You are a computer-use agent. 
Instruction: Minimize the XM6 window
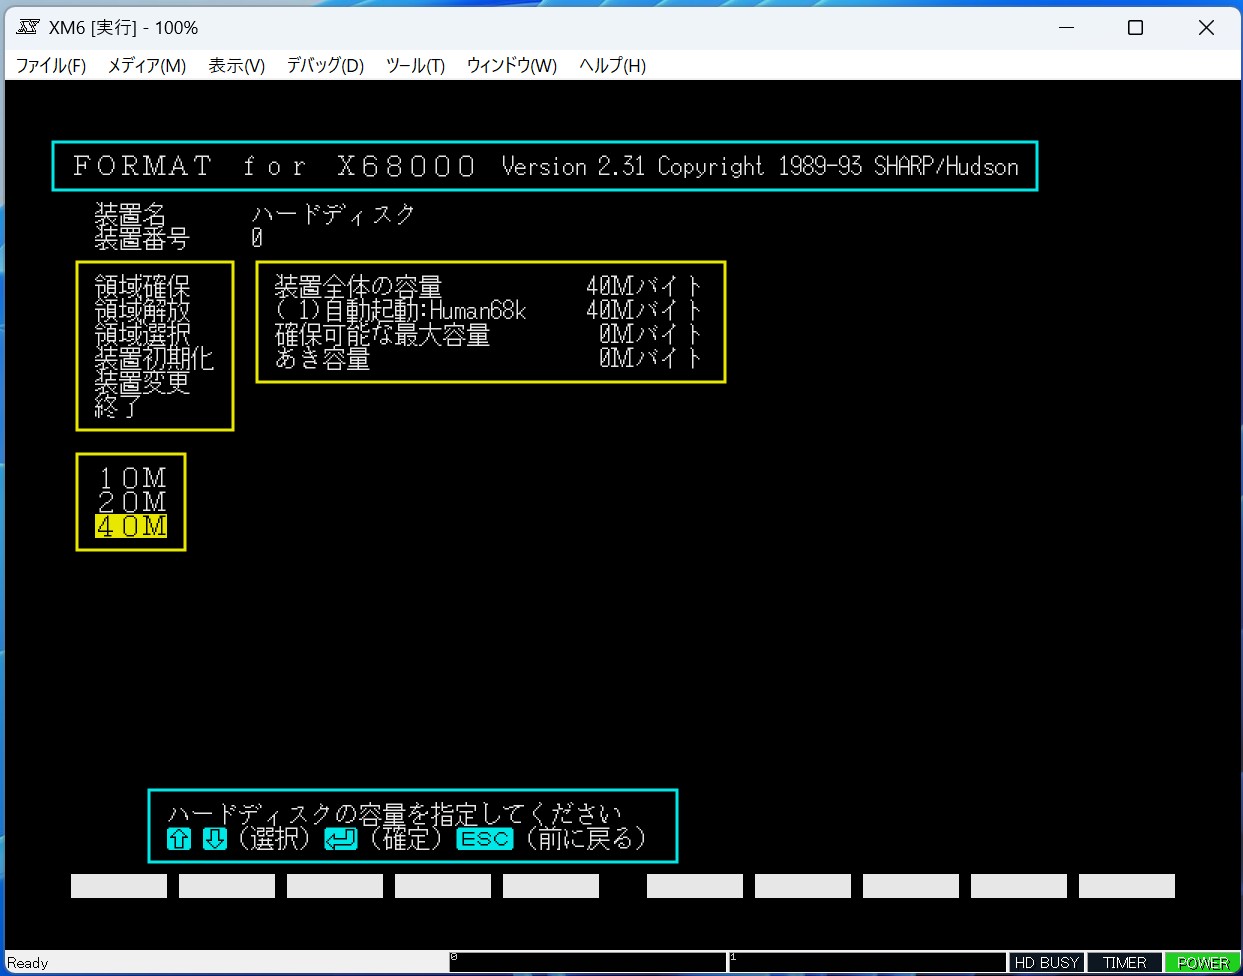[x=1066, y=28]
